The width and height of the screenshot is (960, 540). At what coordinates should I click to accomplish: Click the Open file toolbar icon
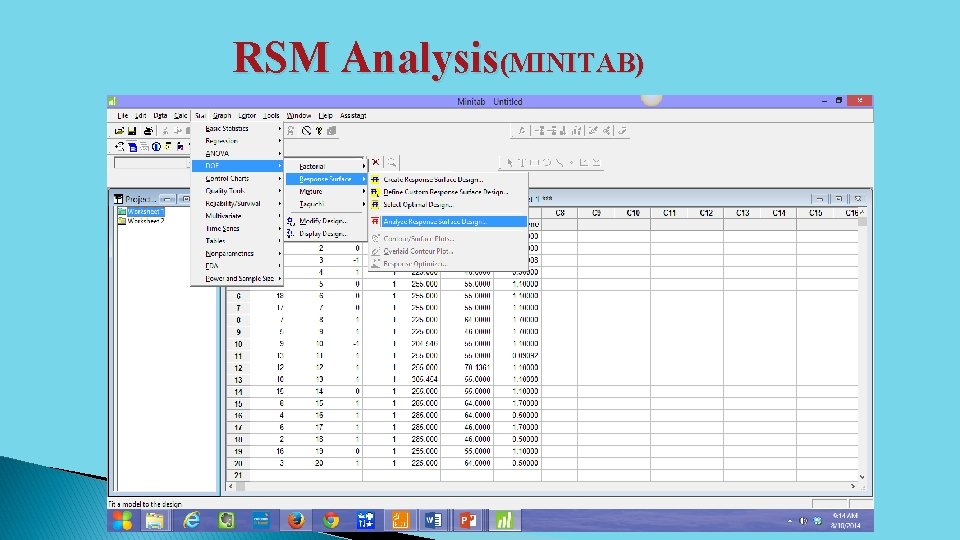(x=119, y=130)
